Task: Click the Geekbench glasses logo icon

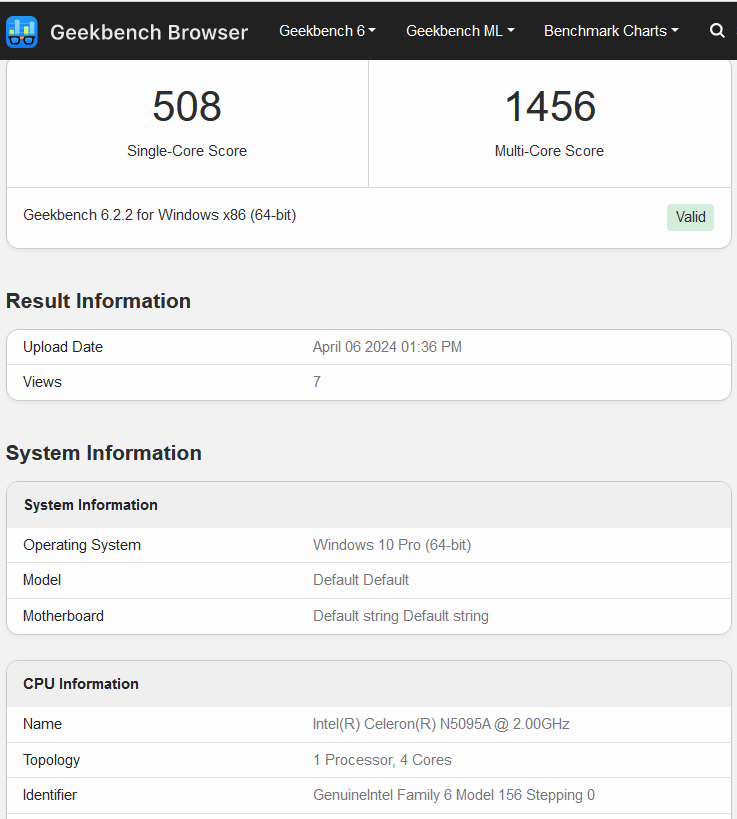Action: click(x=21, y=32)
